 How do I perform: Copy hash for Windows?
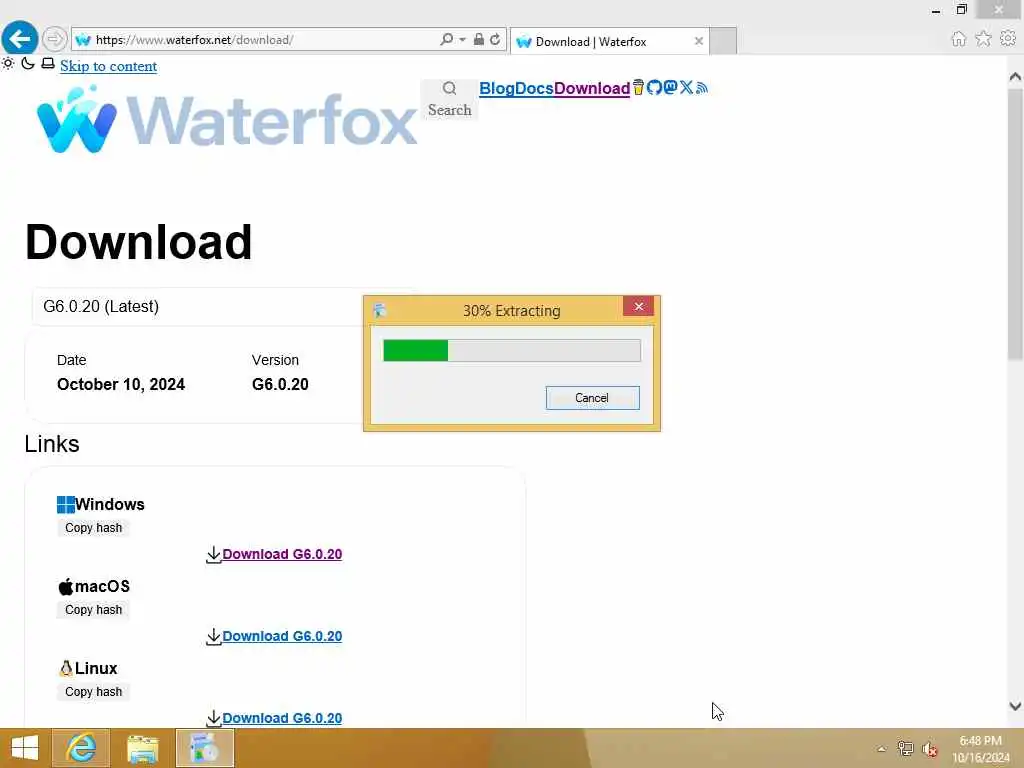click(93, 528)
